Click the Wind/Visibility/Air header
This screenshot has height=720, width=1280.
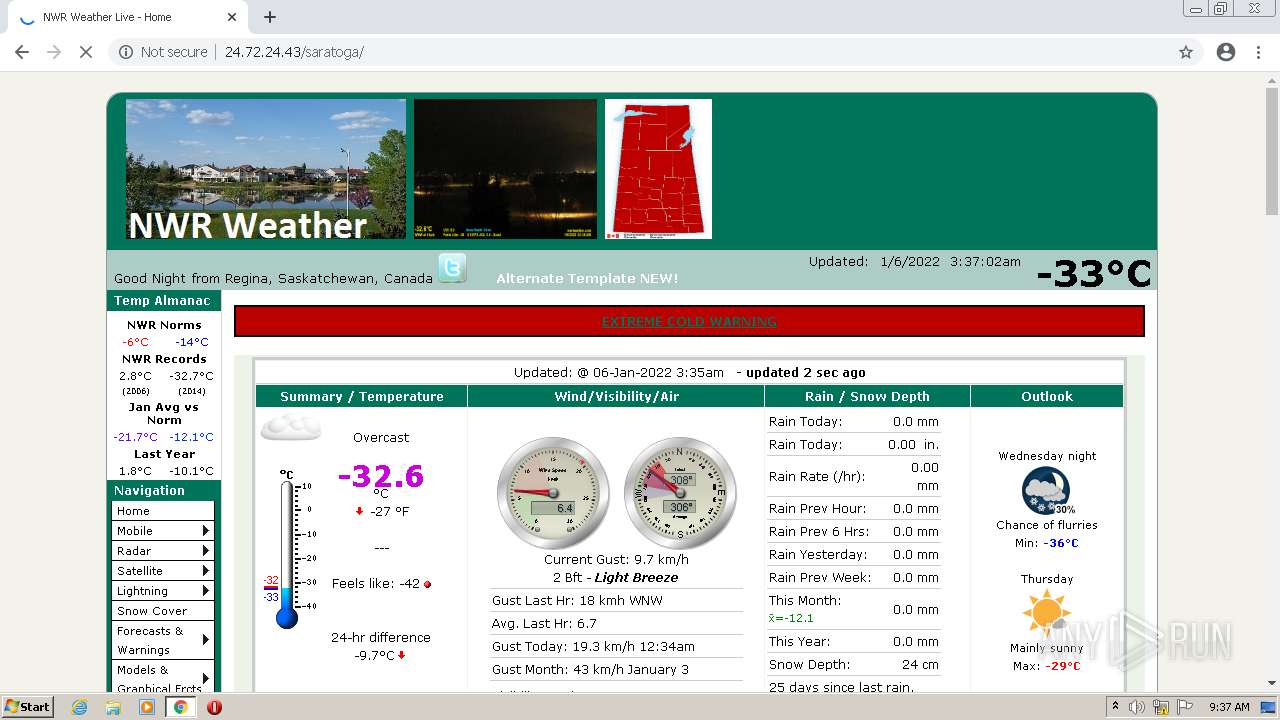616,396
